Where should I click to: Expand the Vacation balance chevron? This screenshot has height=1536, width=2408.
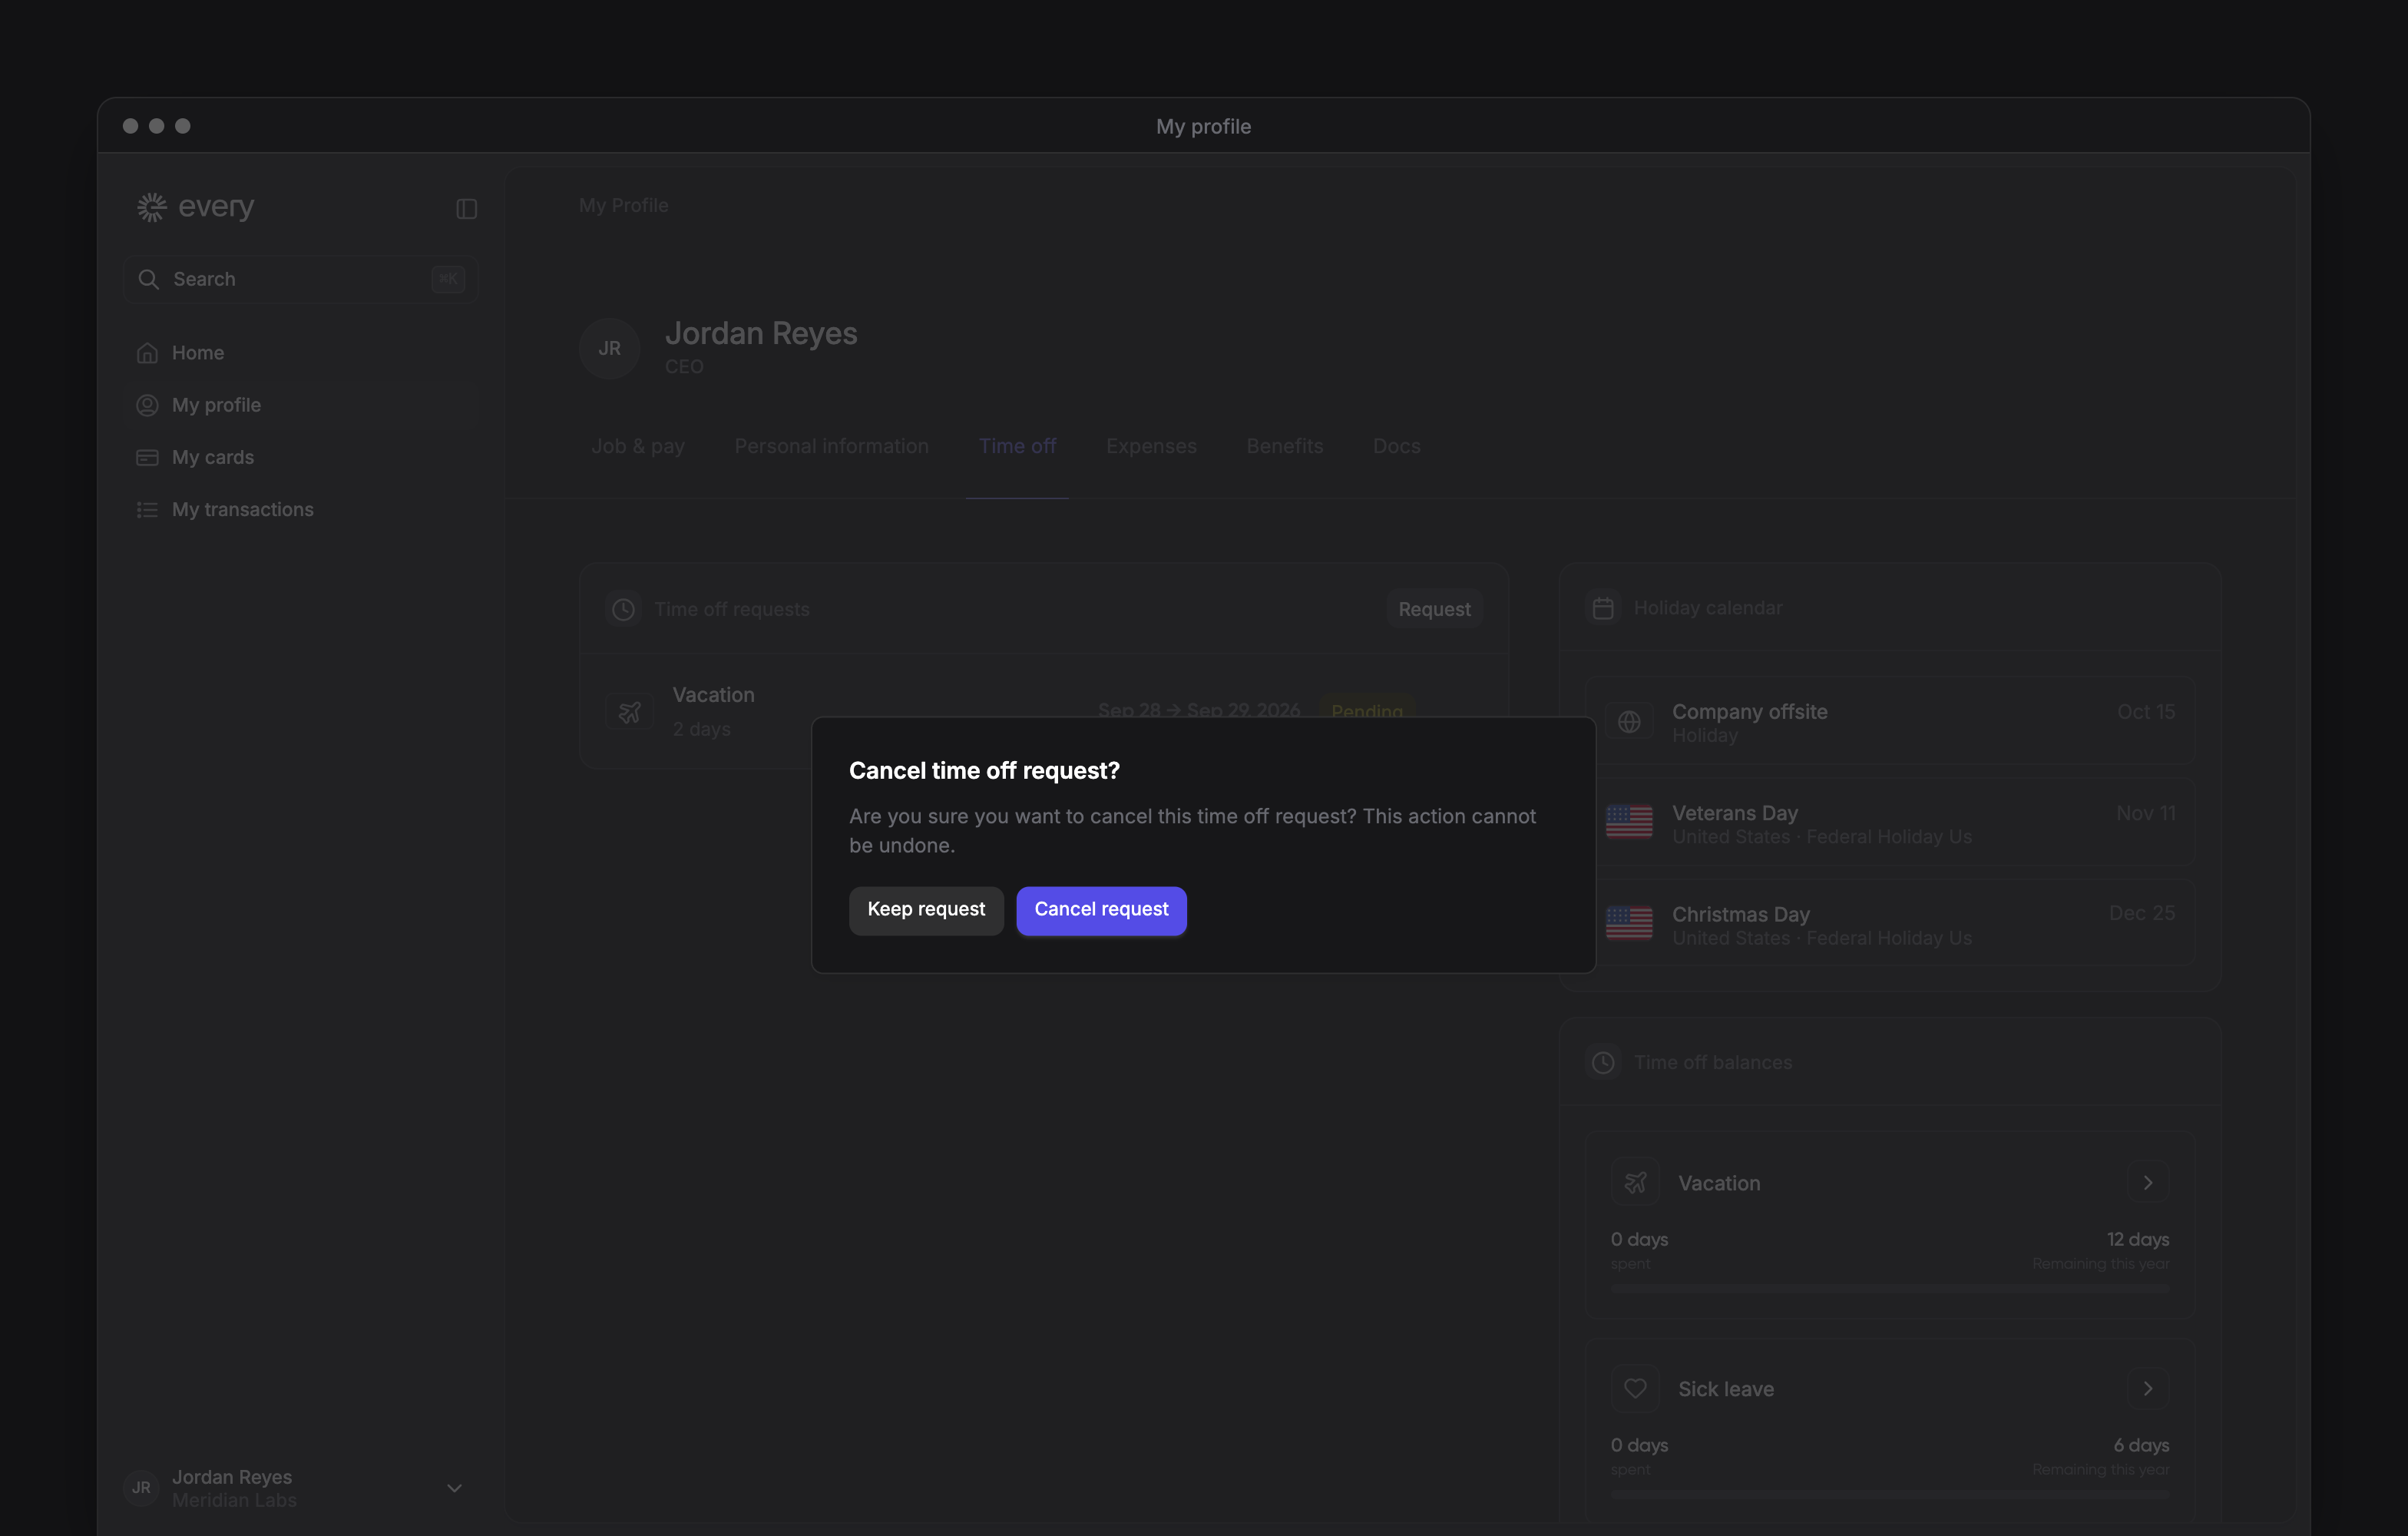(x=2148, y=1183)
